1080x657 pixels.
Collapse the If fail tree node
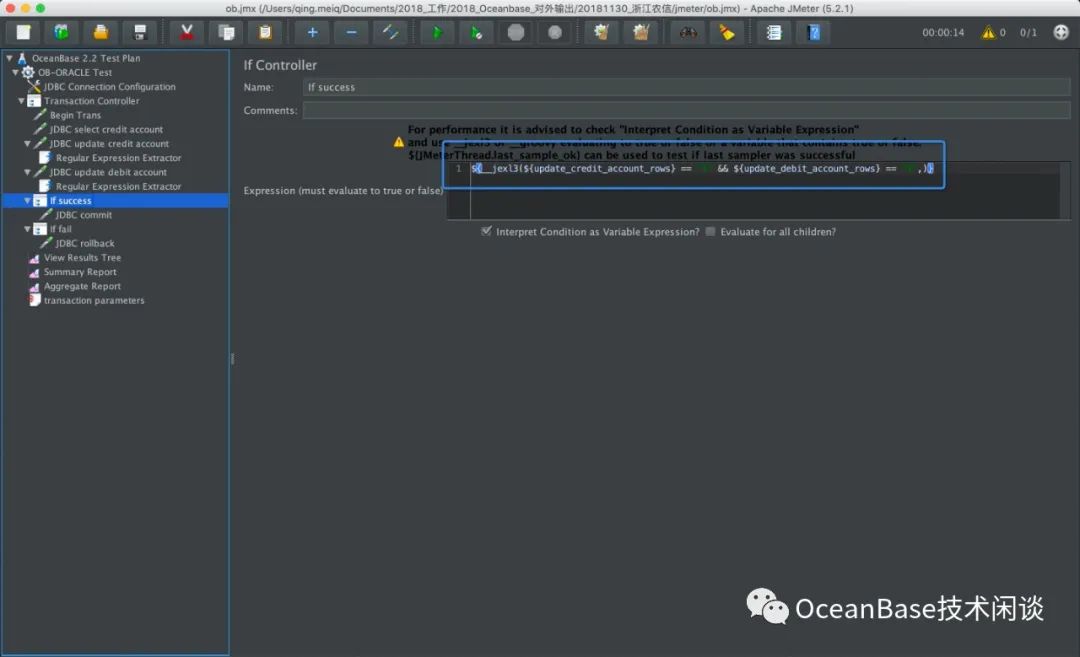(27, 229)
